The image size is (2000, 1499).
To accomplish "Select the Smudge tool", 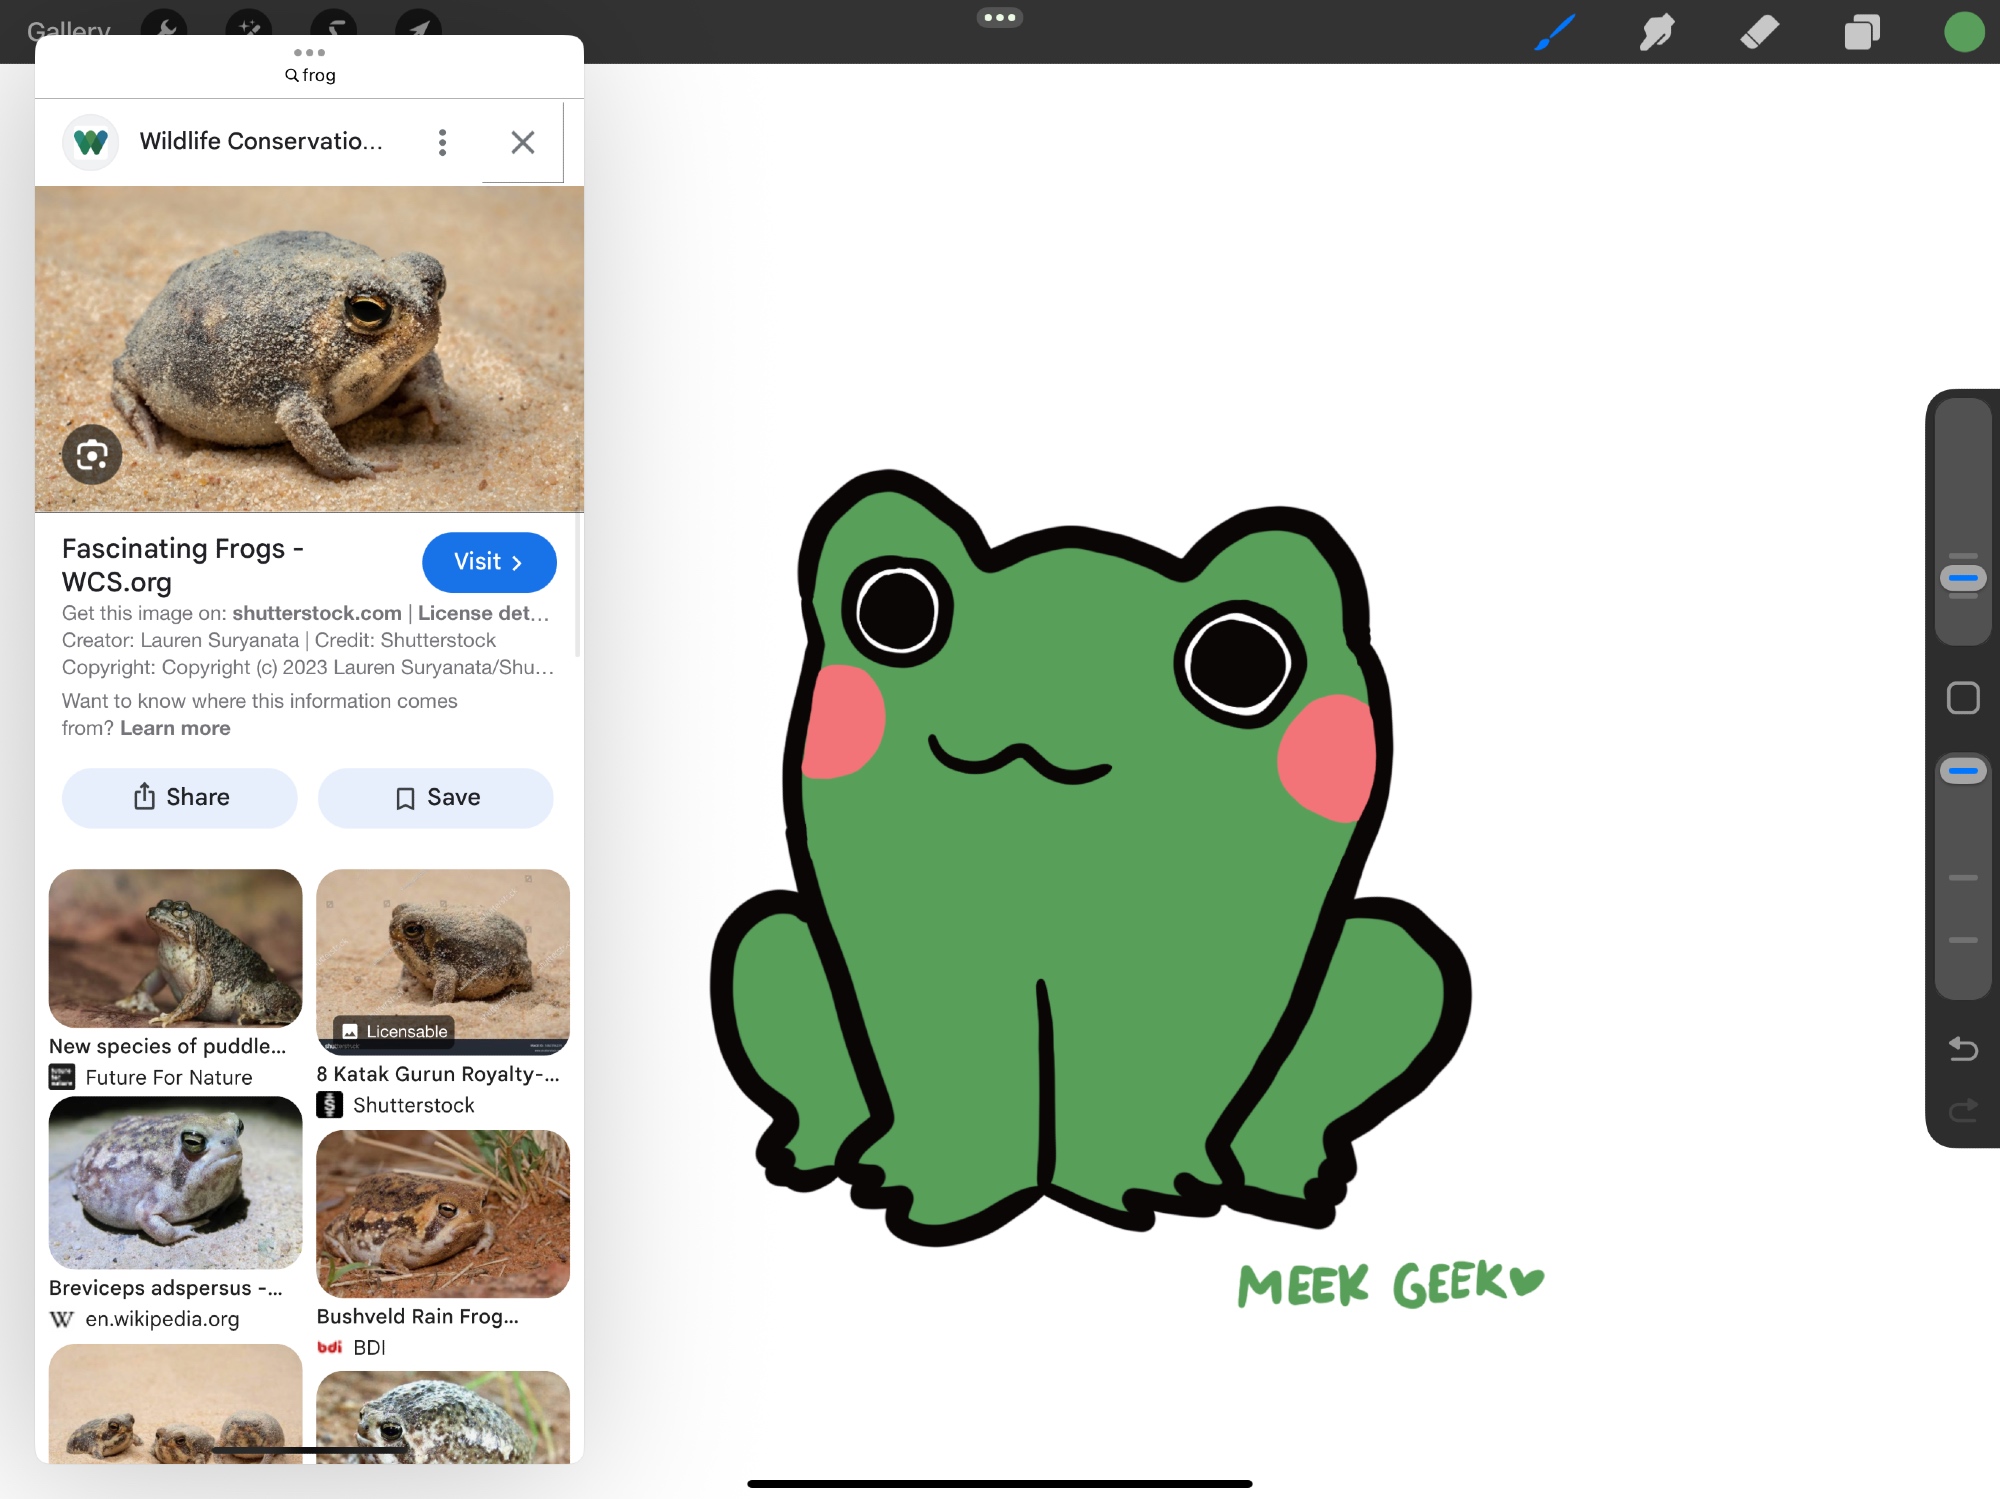I will tap(1657, 32).
